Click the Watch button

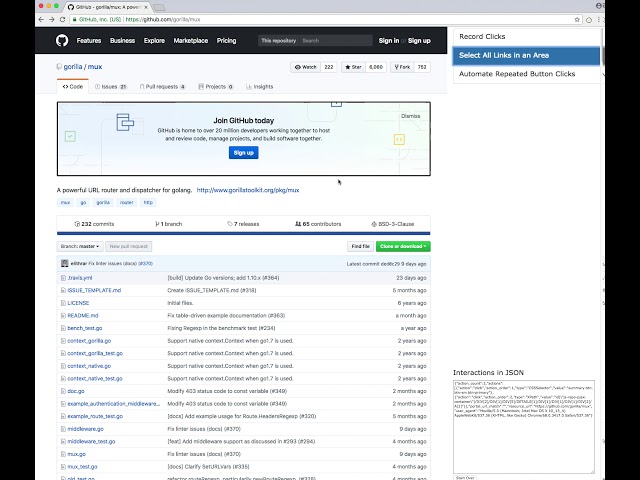coord(306,67)
